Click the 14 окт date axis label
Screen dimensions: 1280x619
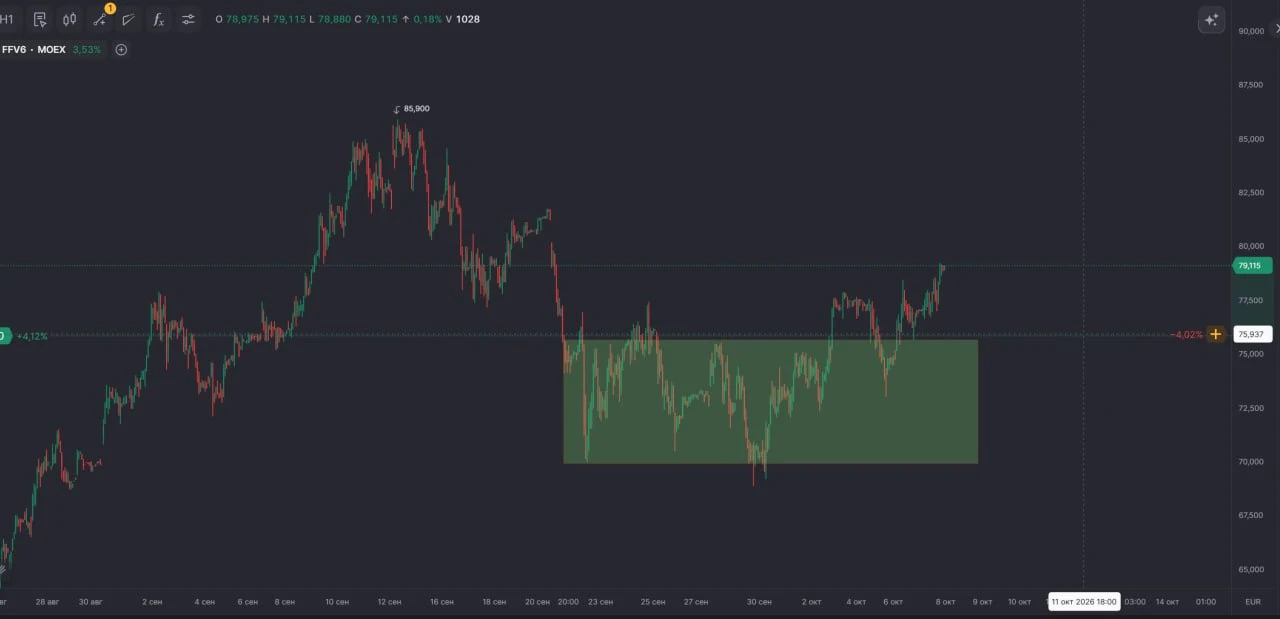1168,602
